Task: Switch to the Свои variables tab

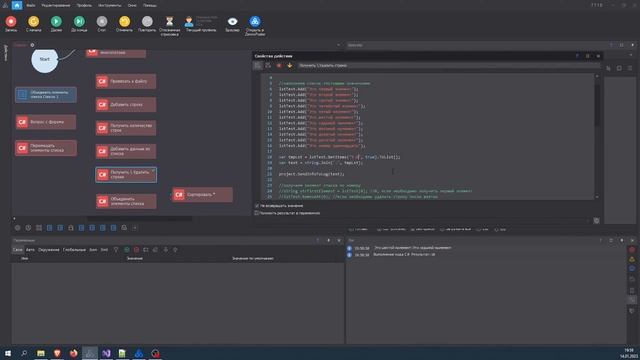Action: pos(18,249)
